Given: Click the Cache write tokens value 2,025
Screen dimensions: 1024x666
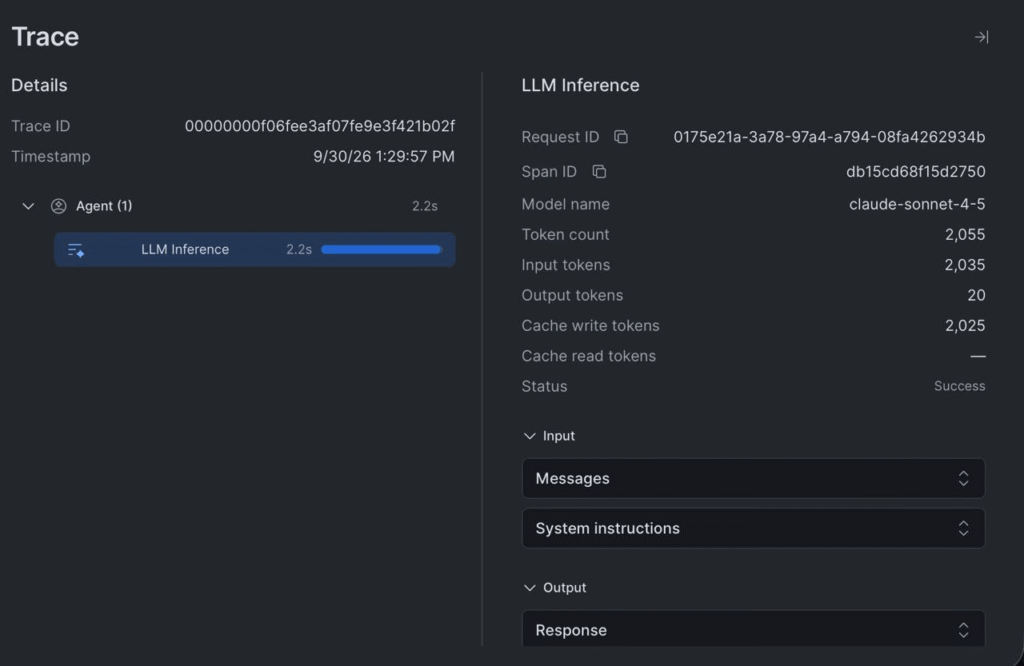Looking at the screenshot, I should click(965, 326).
